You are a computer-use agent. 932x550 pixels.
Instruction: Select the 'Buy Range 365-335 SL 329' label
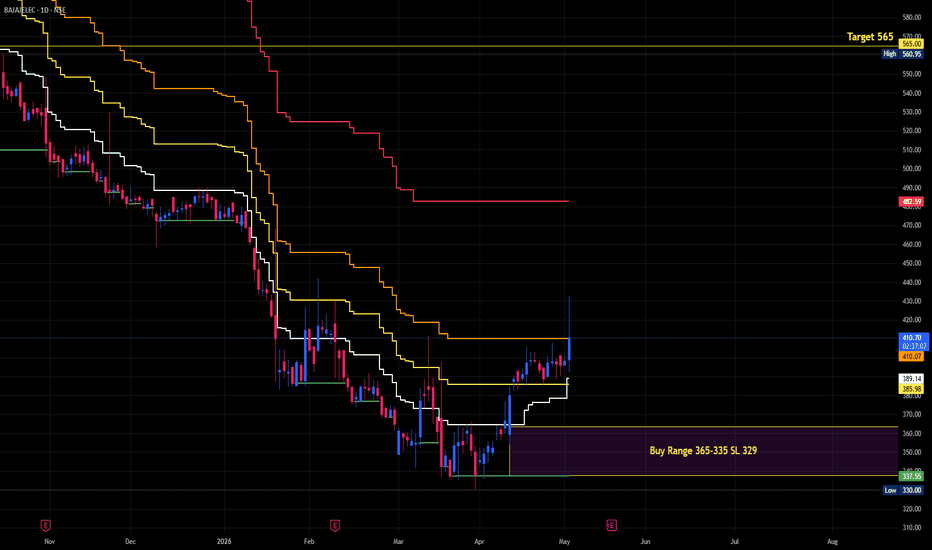coord(703,451)
